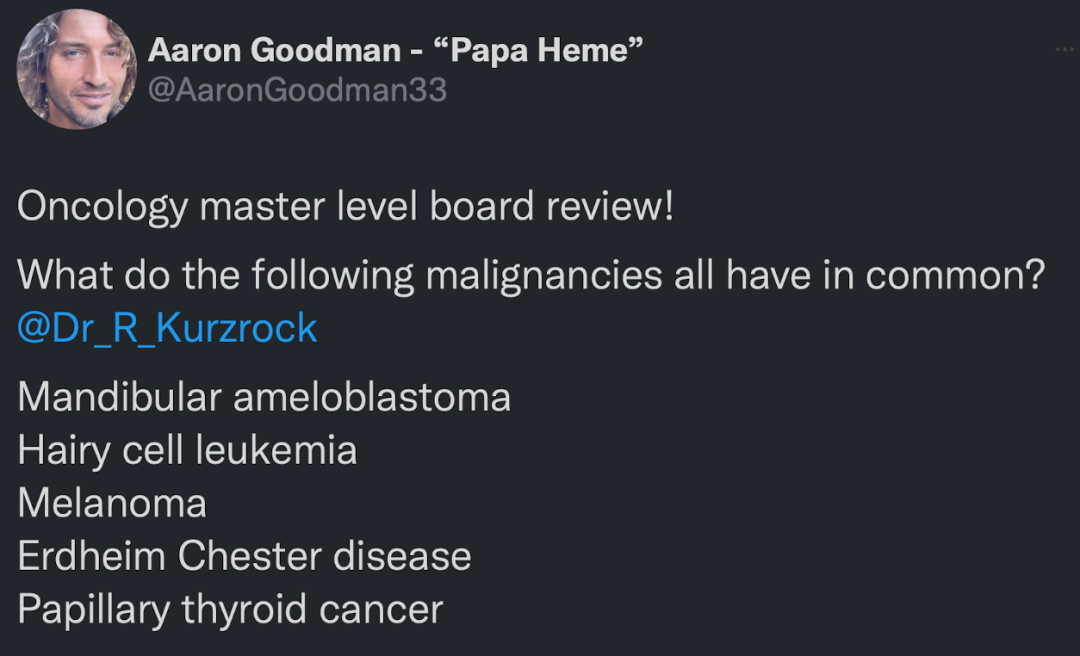Click the "Papillary thyroid cancer" line

pos(230,609)
